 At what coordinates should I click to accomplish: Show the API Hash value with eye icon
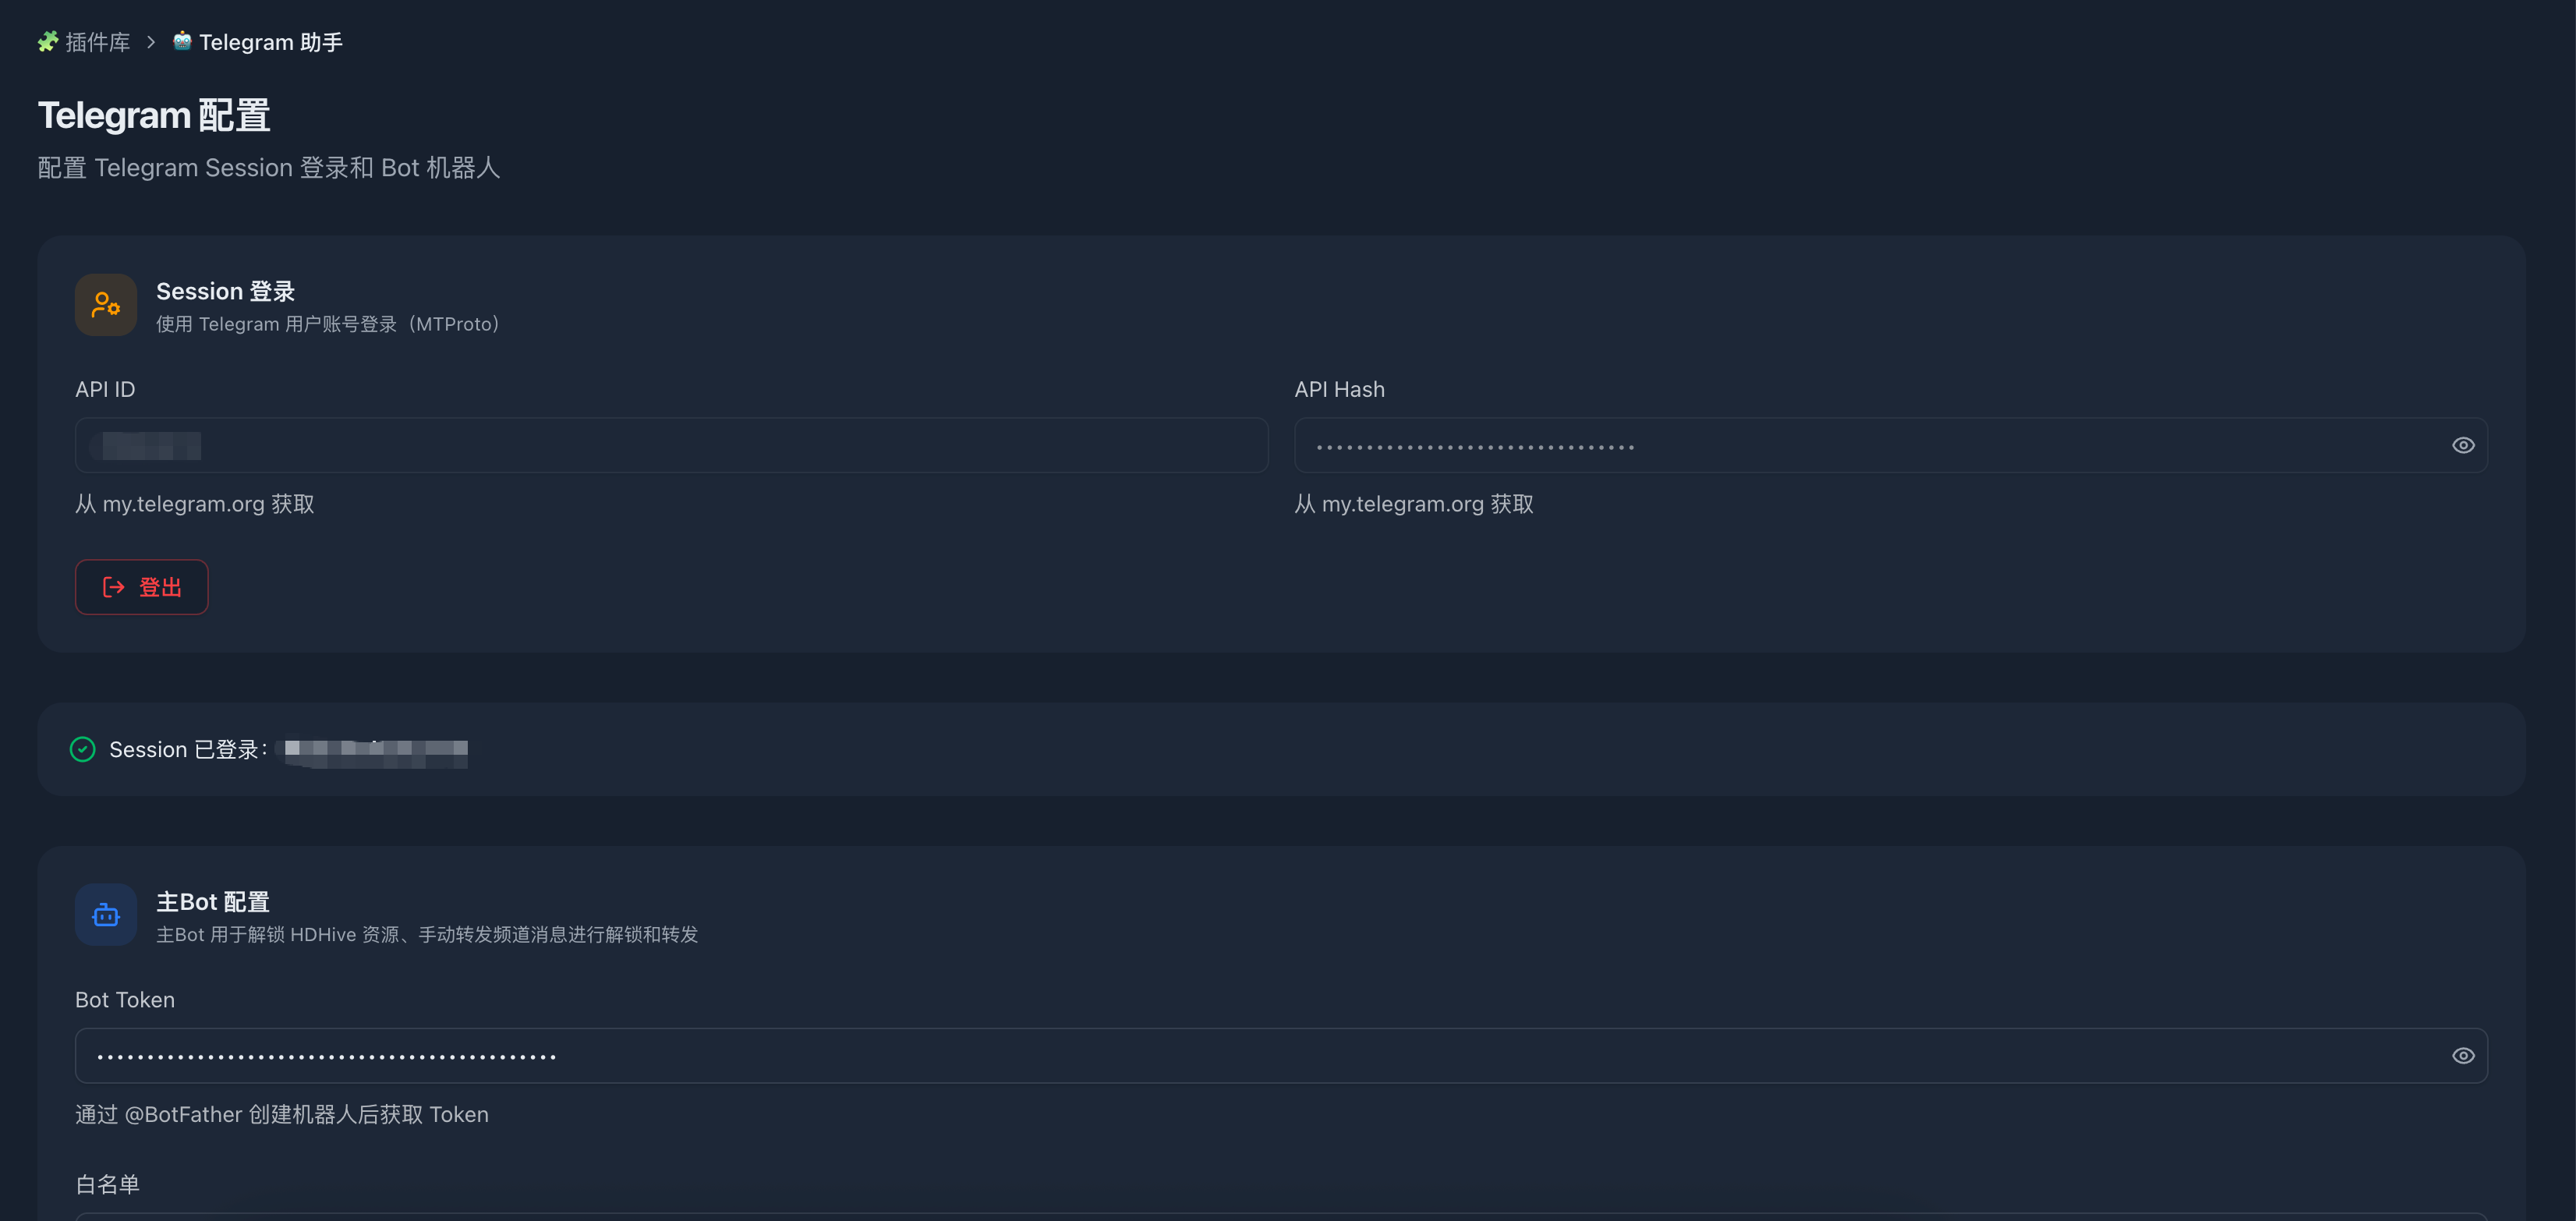tap(2463, 446)
